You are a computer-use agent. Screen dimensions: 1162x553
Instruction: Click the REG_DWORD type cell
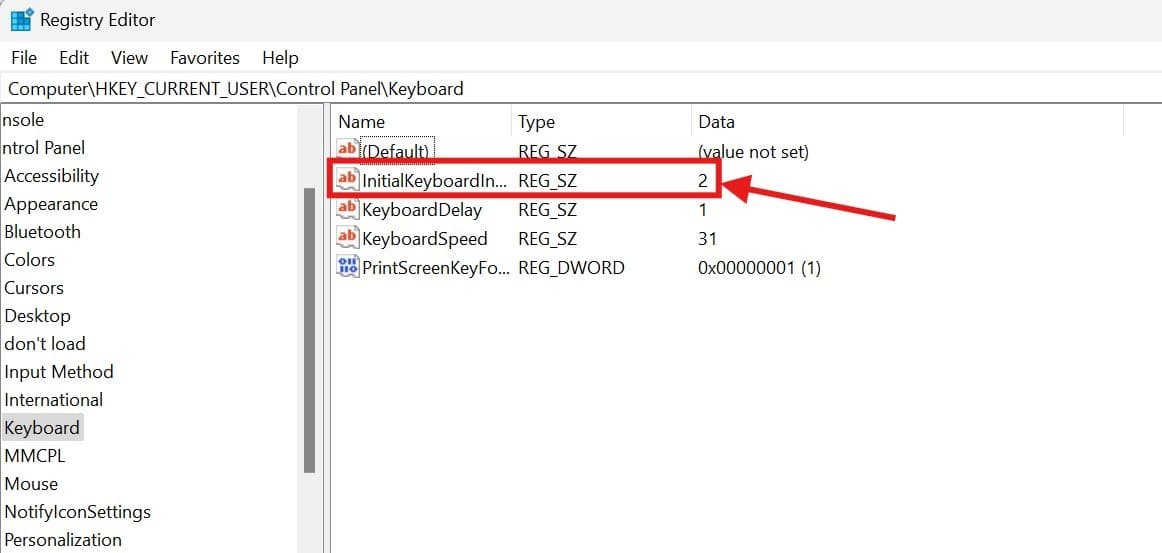[x=571, y=268]
